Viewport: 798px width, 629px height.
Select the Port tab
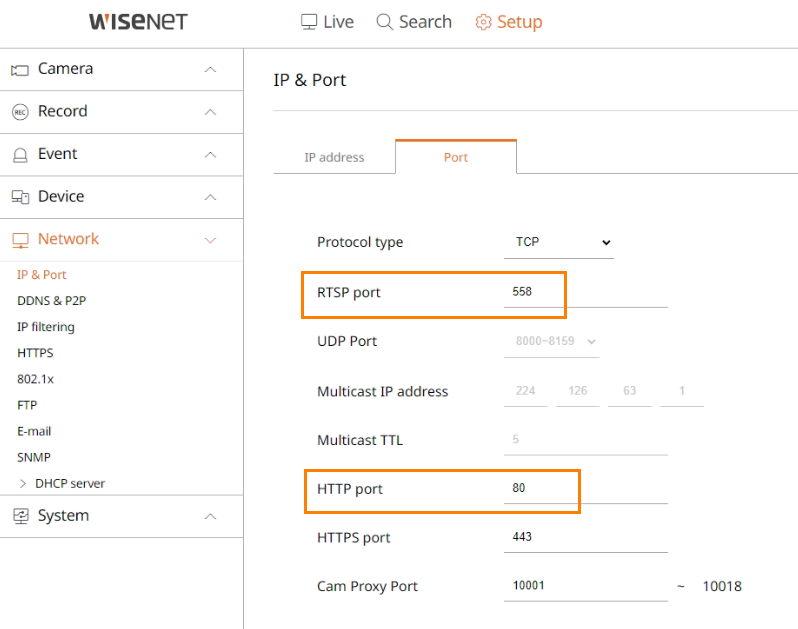(455, 157)
